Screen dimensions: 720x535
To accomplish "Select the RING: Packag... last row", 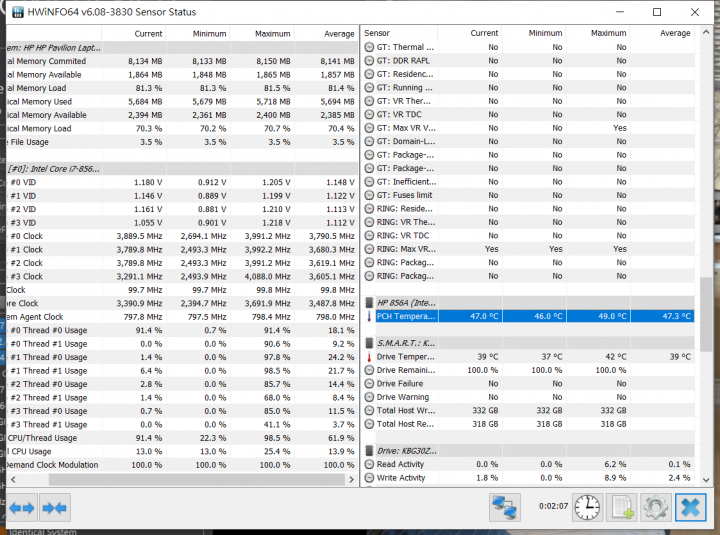I will 529,276.
